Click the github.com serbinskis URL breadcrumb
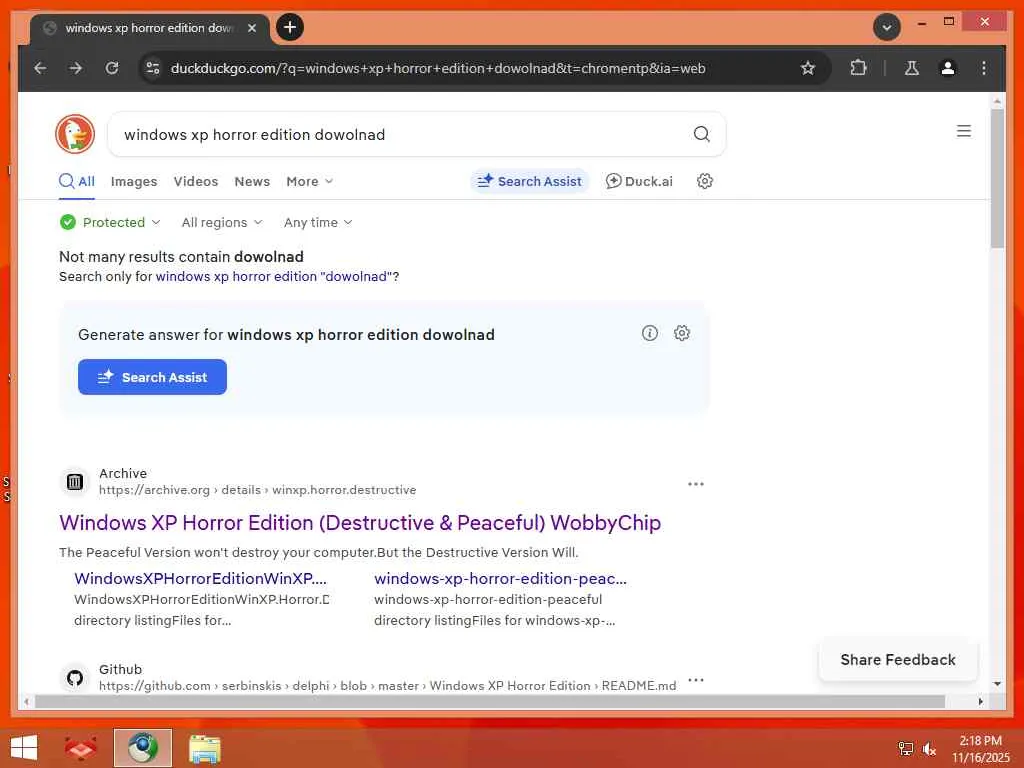The height and width of the screenshot is (768, 1024). pos(387,686)
